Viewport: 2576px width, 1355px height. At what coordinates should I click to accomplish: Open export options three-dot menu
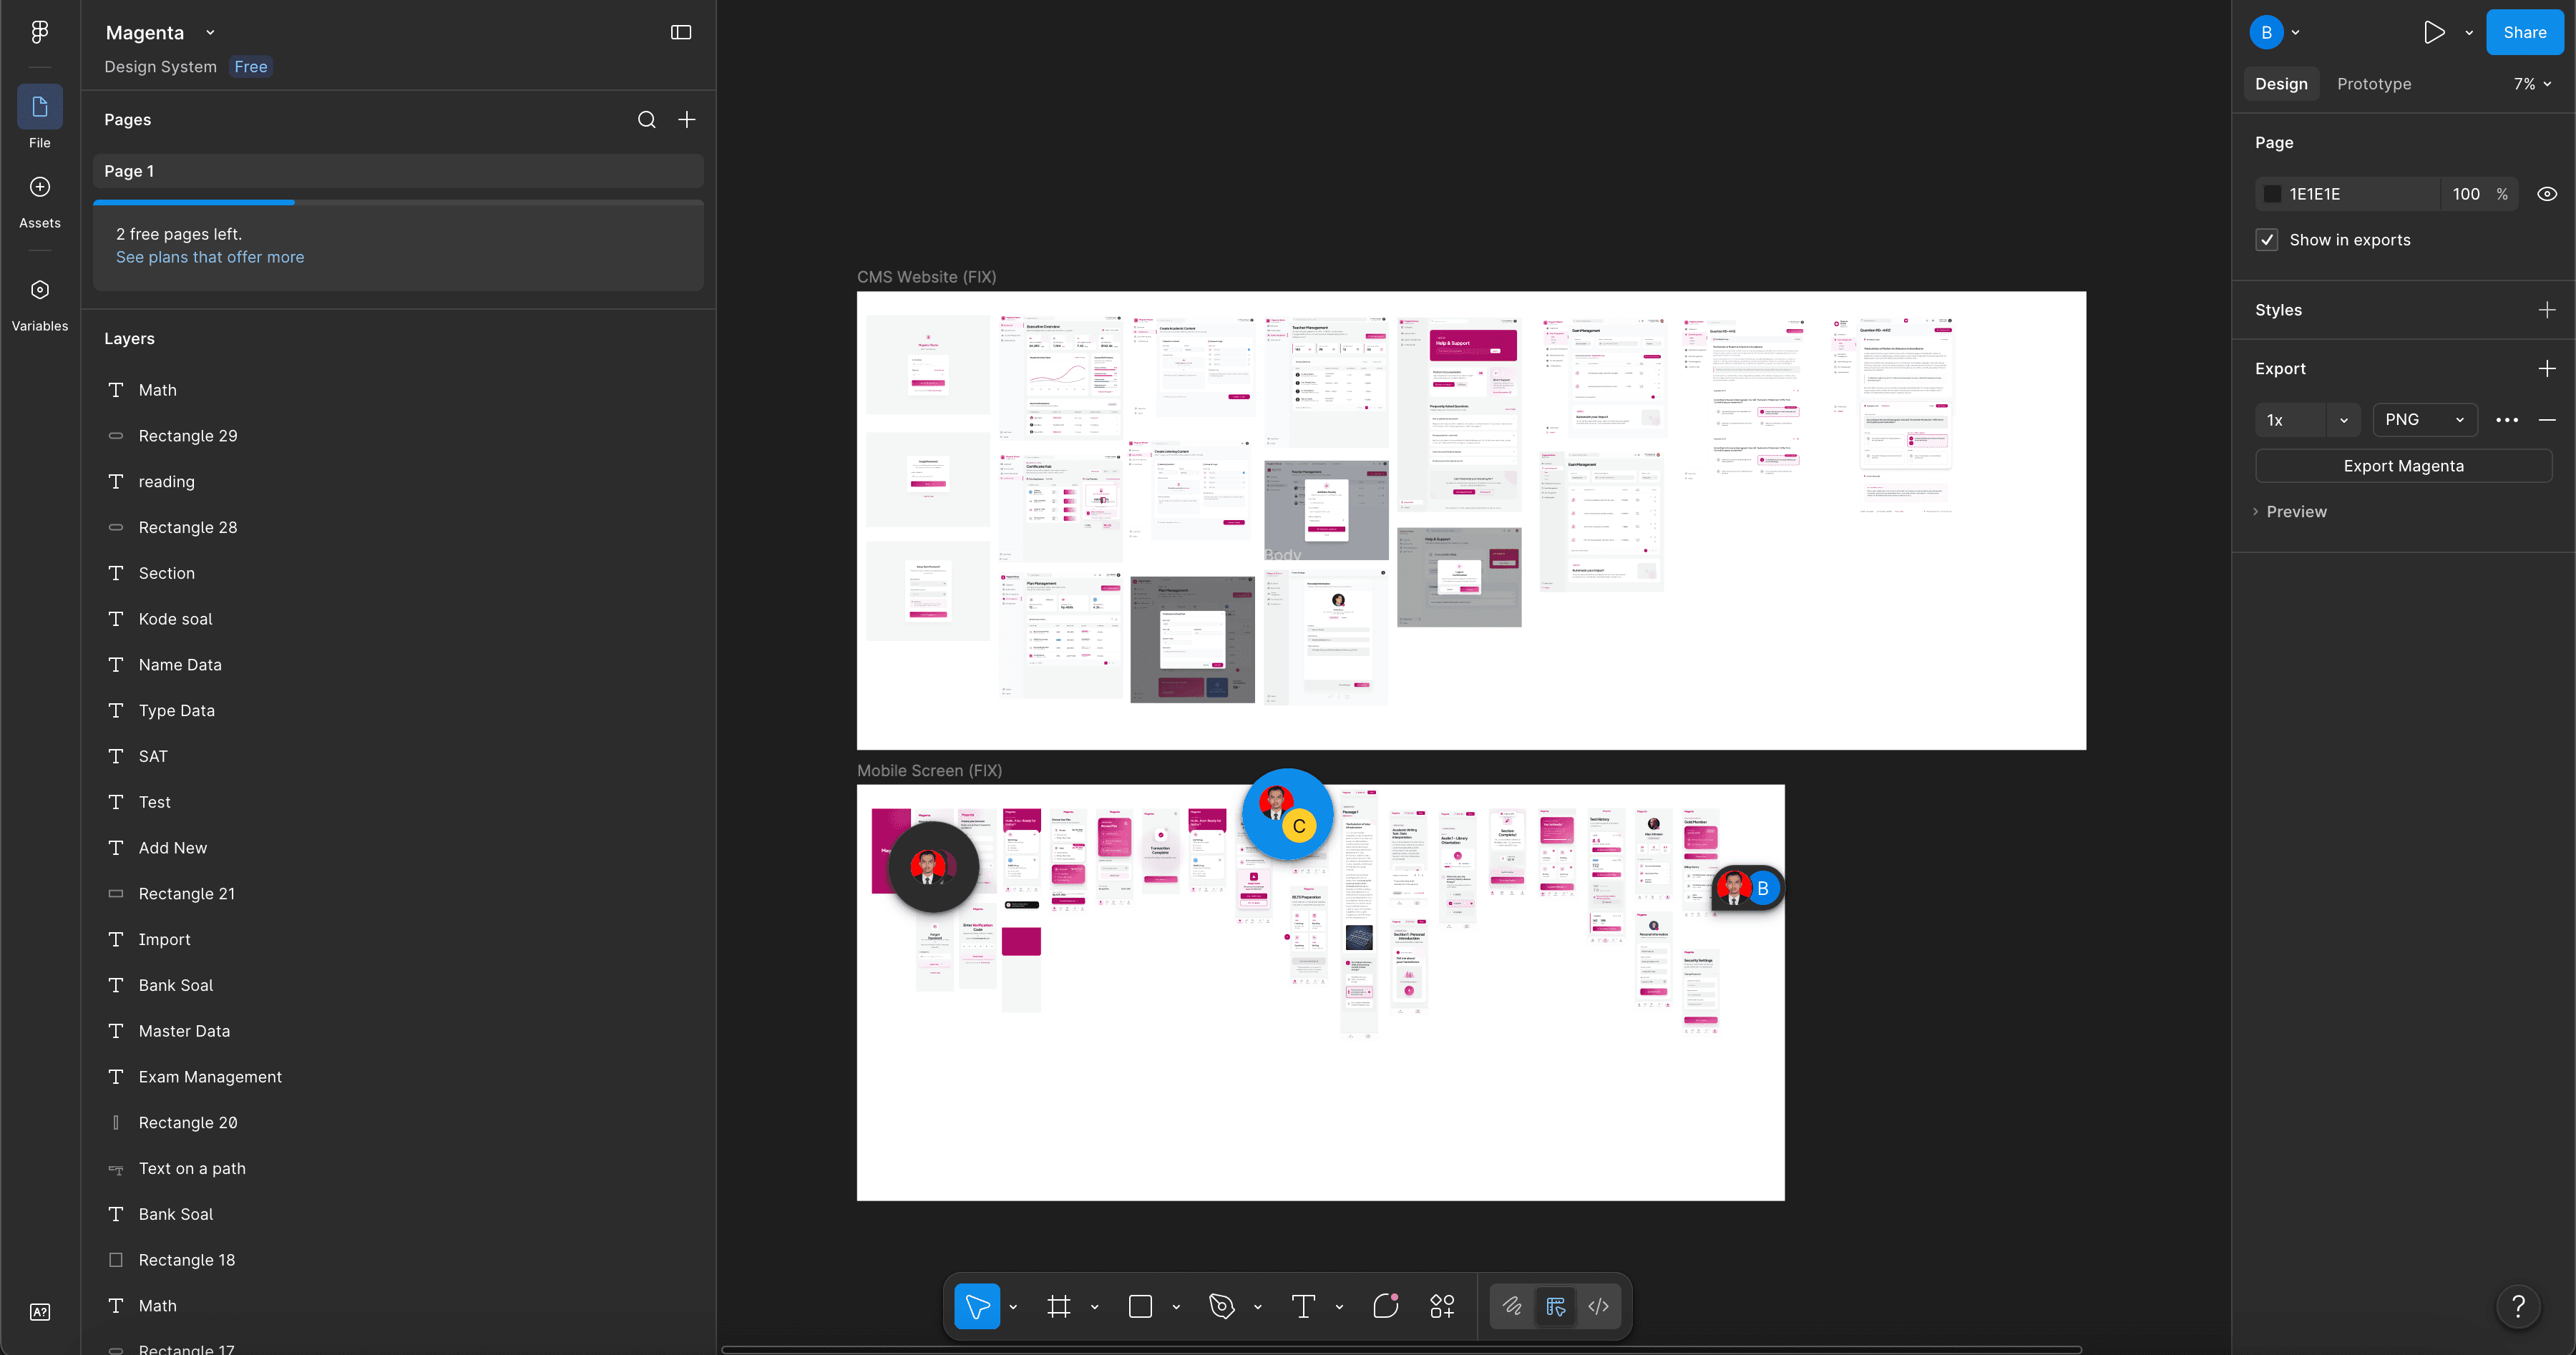pos(2507,420)
